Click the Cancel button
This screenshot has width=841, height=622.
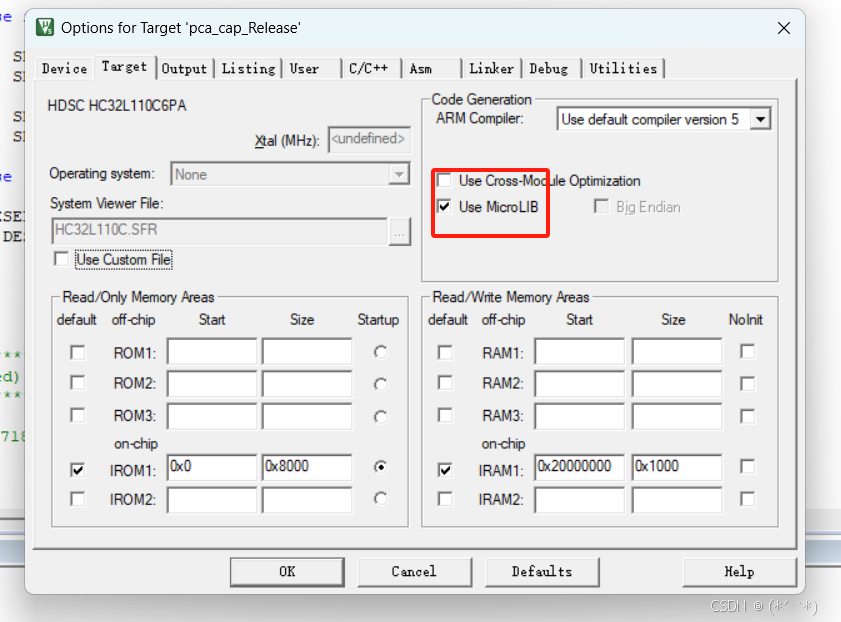pyautogui.click(x=414, y=572)
